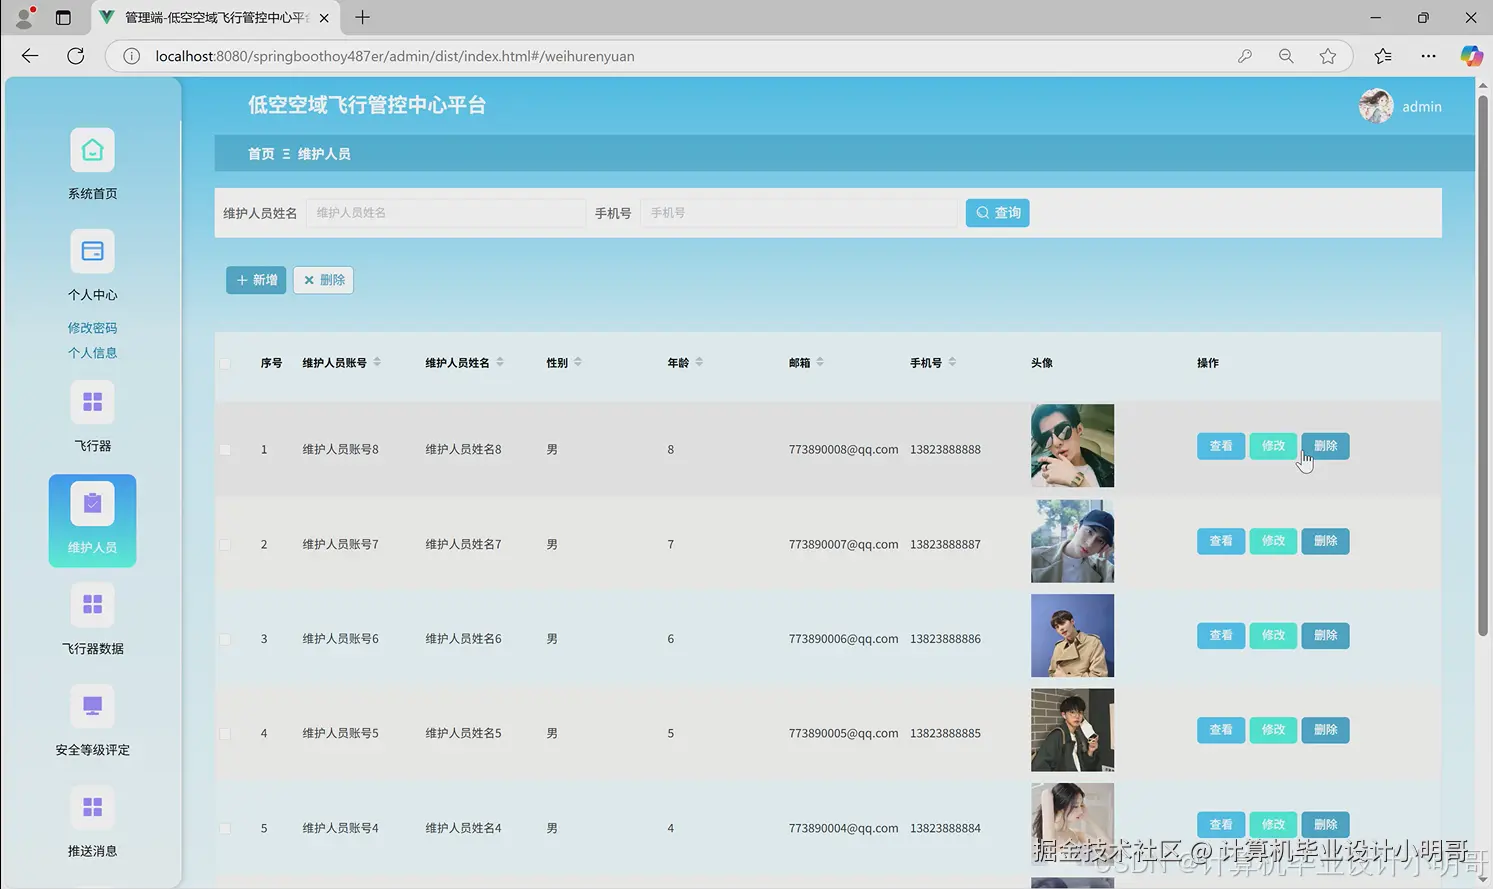This screenshot has width=1493, height=889.
Task: Select the 维护人员 clipboard icon
Action: click(92, 504)
